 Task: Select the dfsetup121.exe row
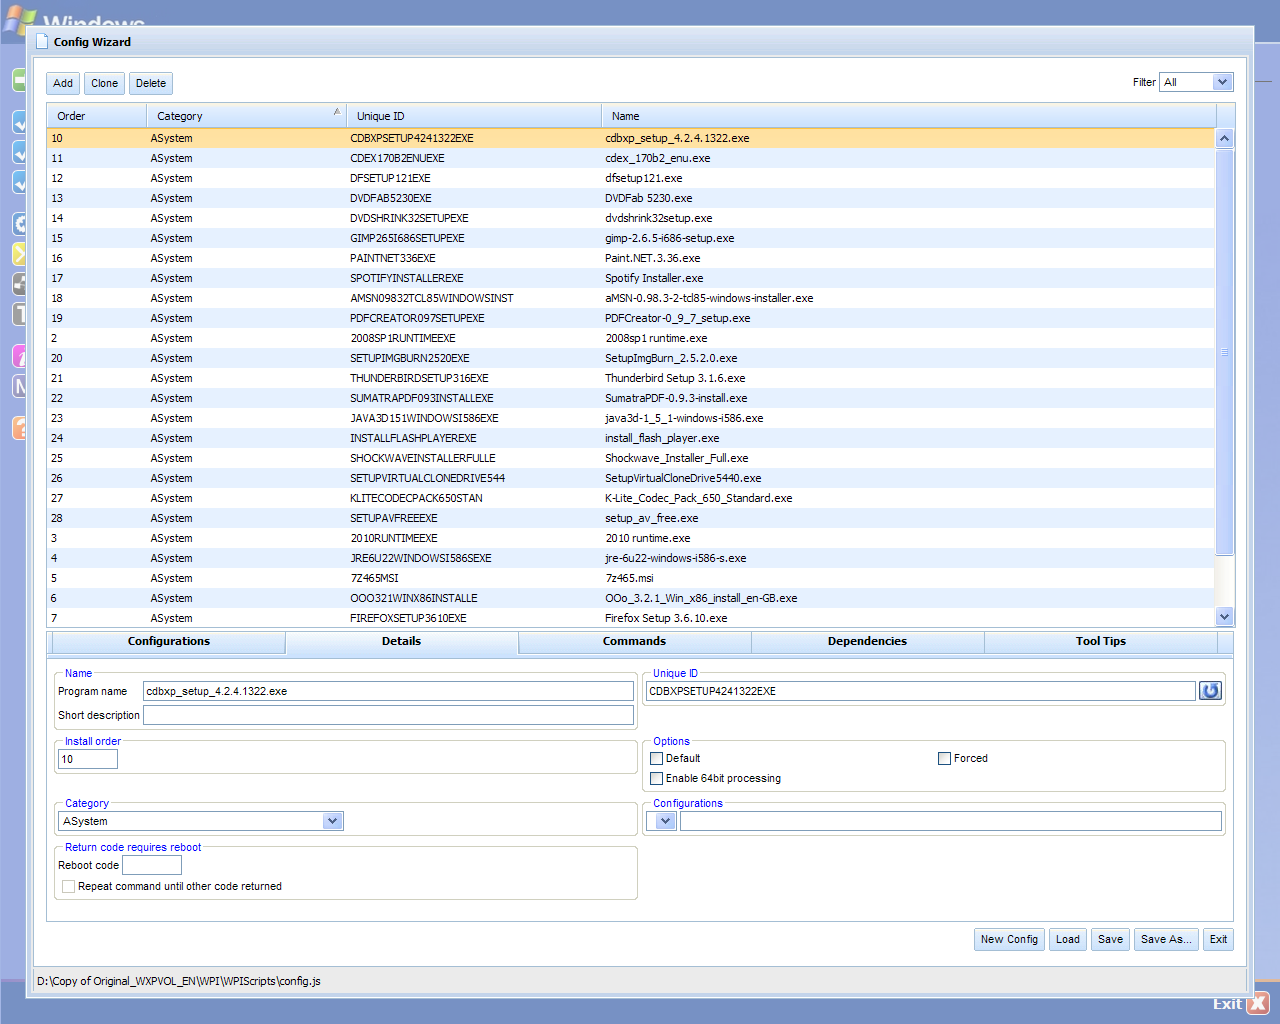[631, 178]
